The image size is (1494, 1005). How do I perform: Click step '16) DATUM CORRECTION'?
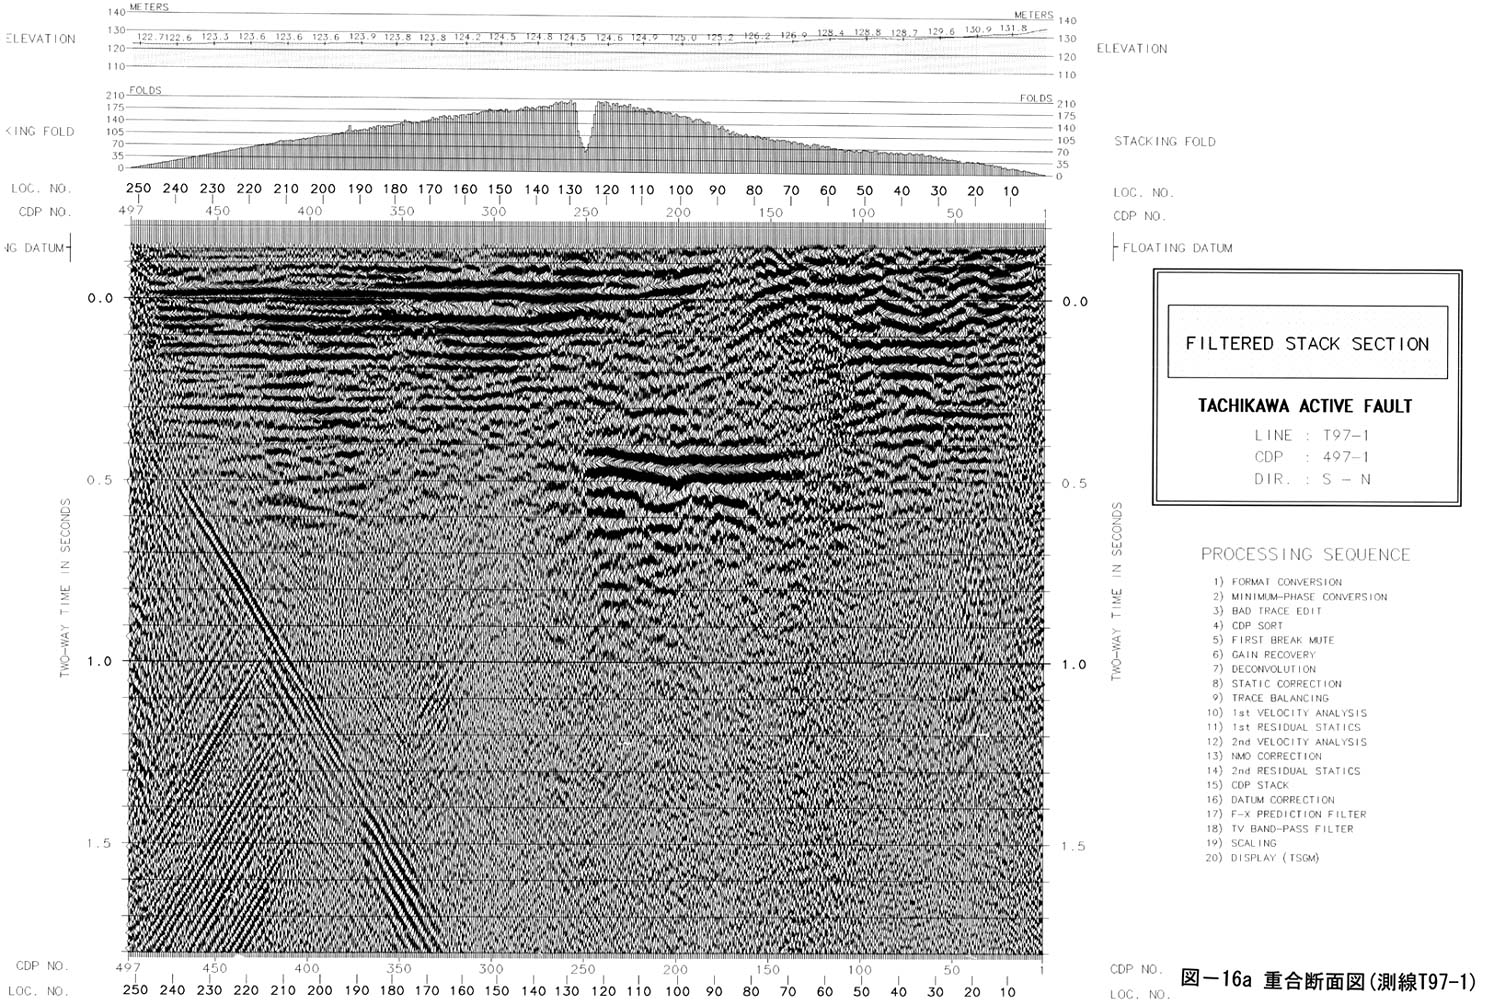tap(1271, 800)
